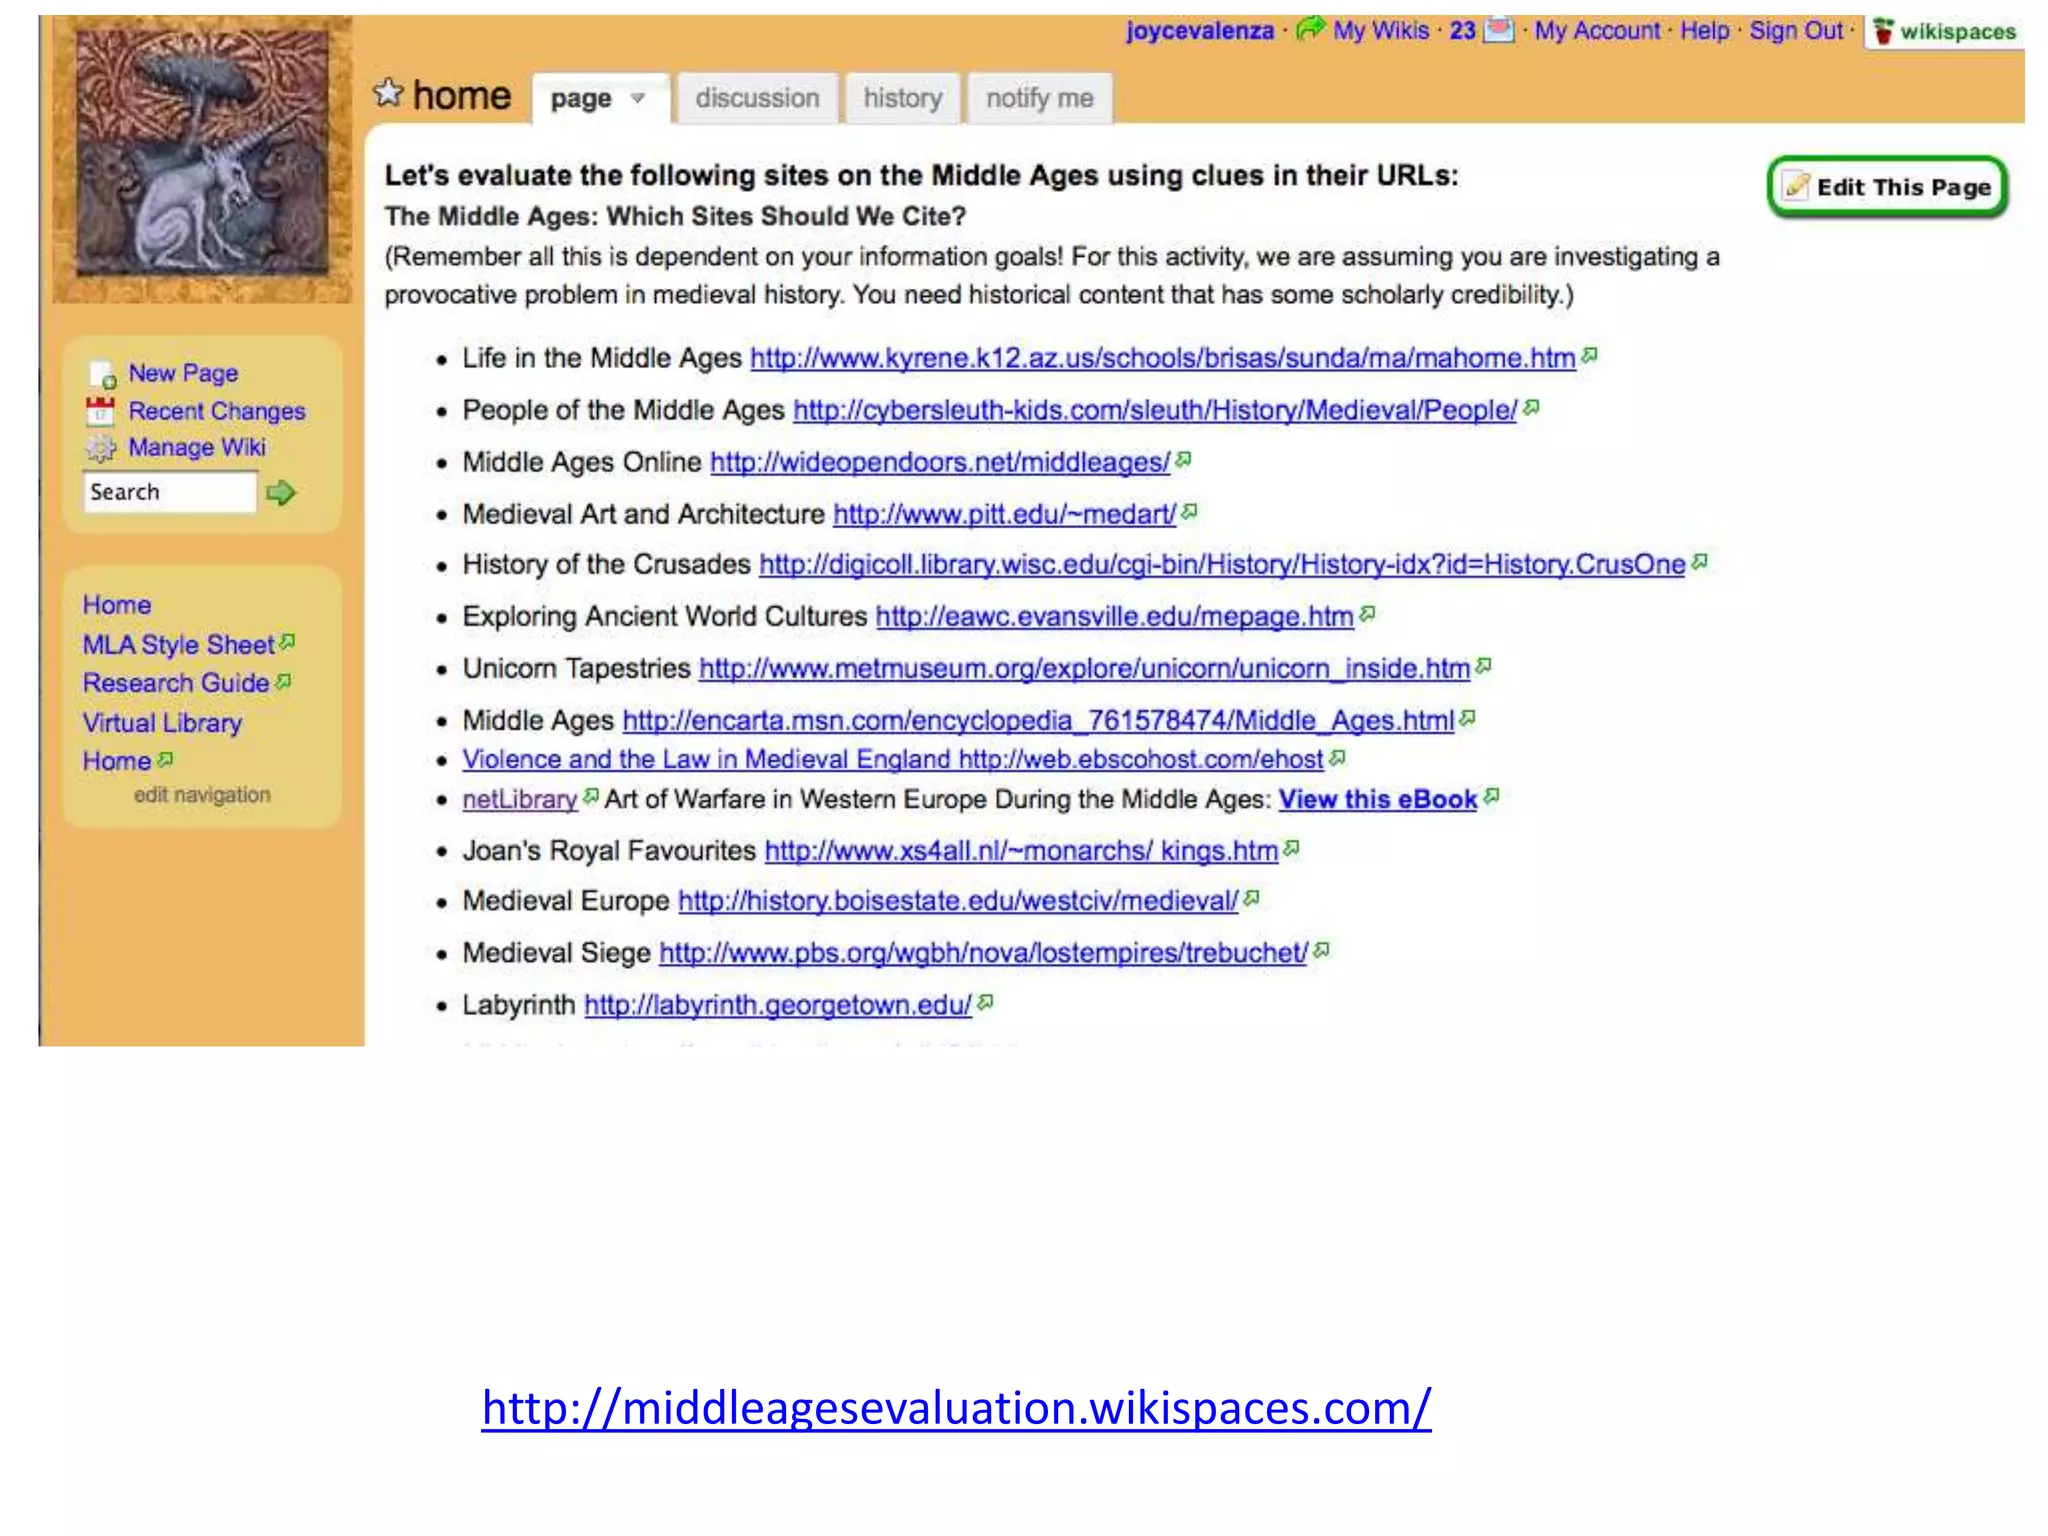
Task: Click external-link icon after Research Guide
Action: click(283, 681)
